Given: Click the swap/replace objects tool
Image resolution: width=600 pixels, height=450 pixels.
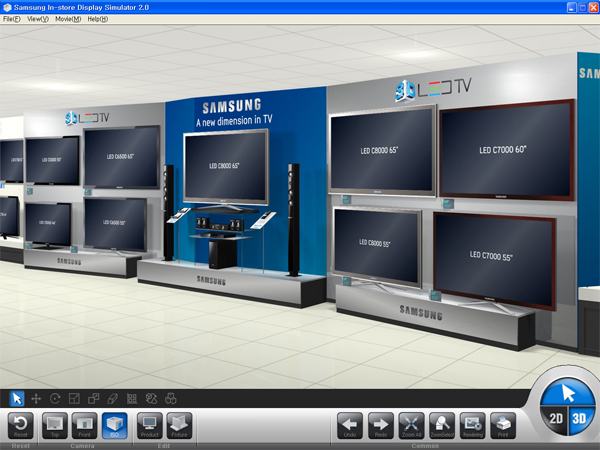Looking at the screenshot, I should (x=151, y=399).
